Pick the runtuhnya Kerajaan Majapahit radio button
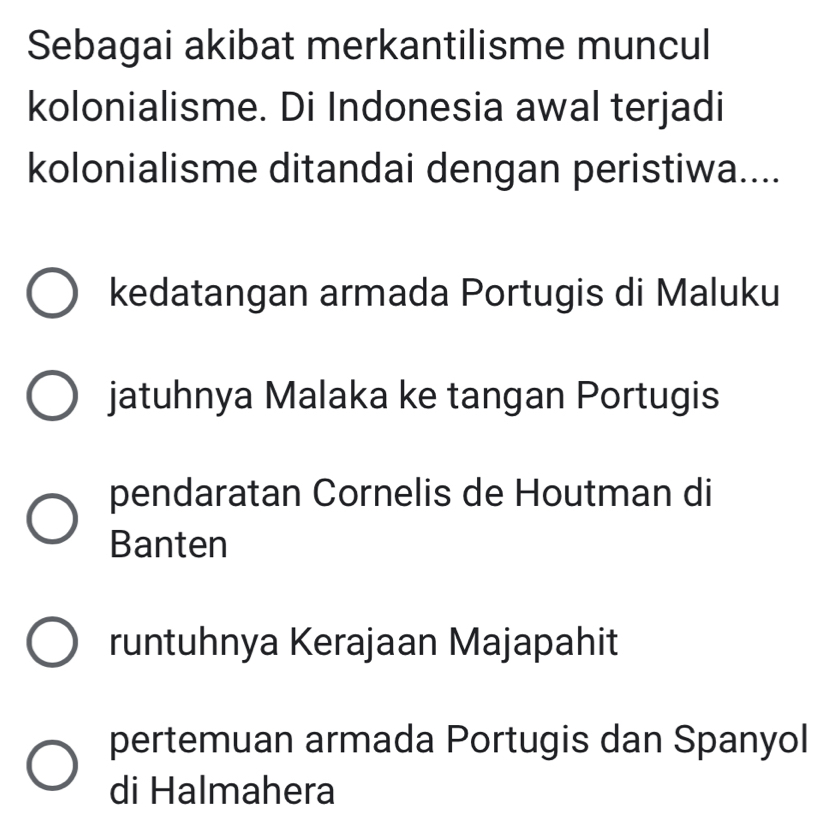Screen dimensions: 830x826 point(52,643)
